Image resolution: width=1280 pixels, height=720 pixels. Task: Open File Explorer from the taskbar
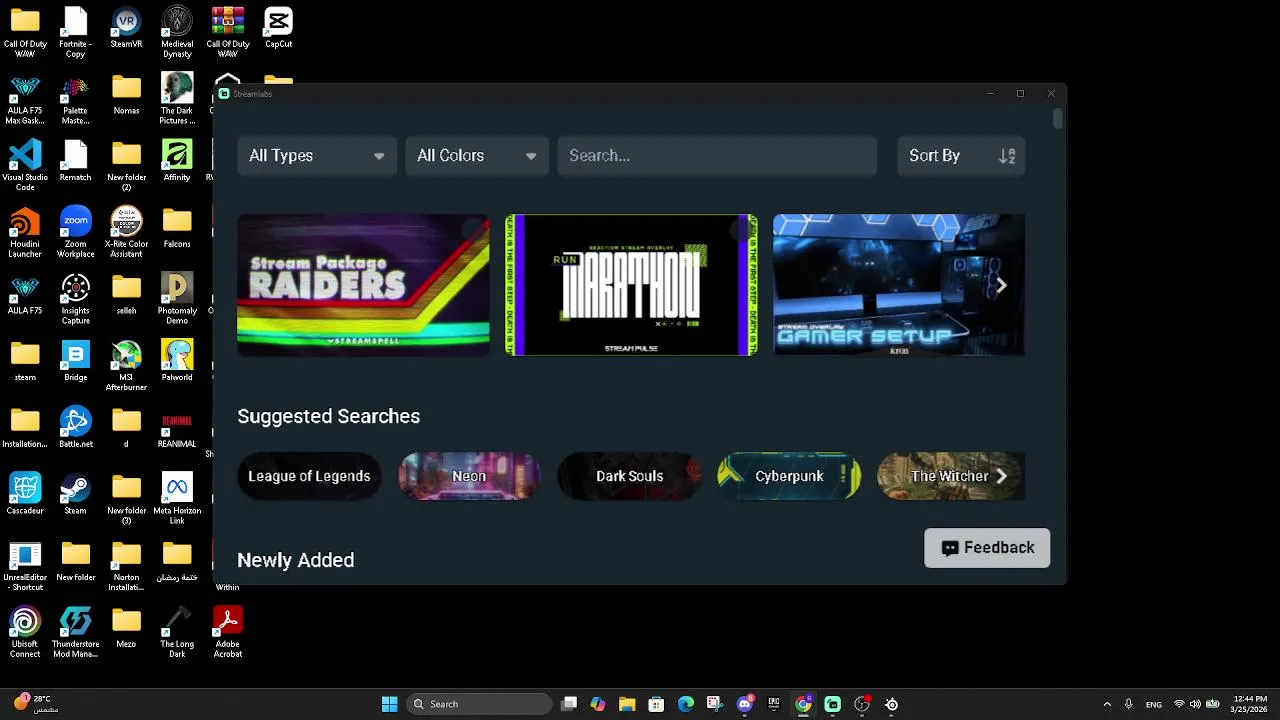(627, 704)
